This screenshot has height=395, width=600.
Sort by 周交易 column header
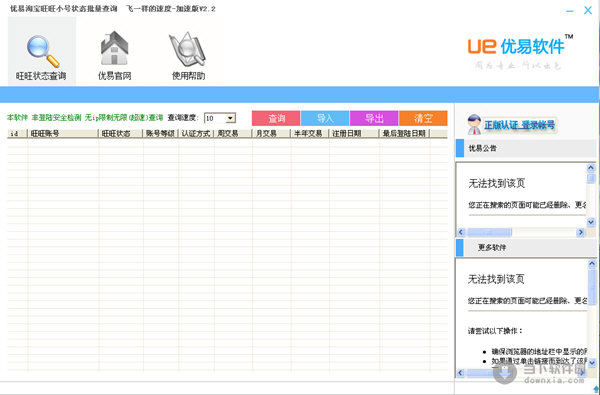233,134
